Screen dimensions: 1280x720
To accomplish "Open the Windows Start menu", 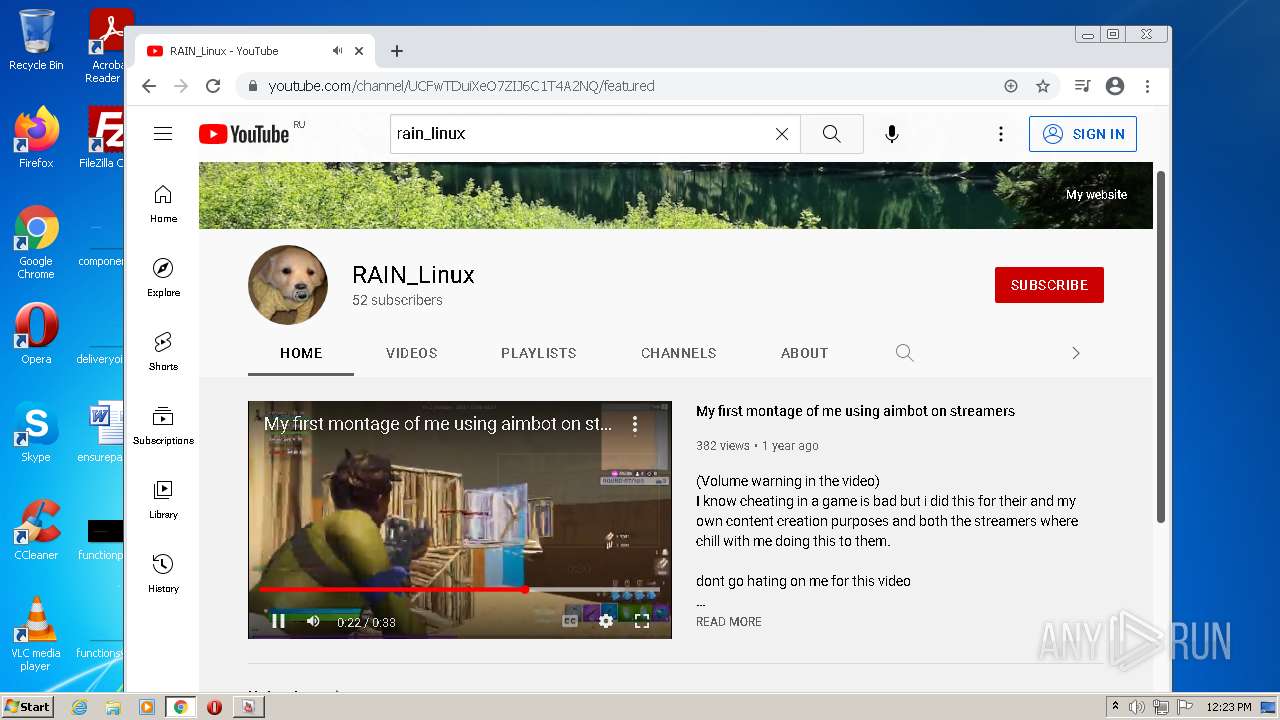I will click(27, 707).
